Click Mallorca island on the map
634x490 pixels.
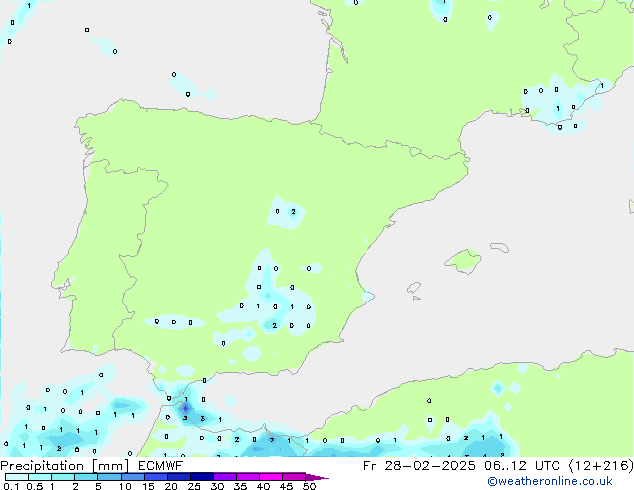463,261
